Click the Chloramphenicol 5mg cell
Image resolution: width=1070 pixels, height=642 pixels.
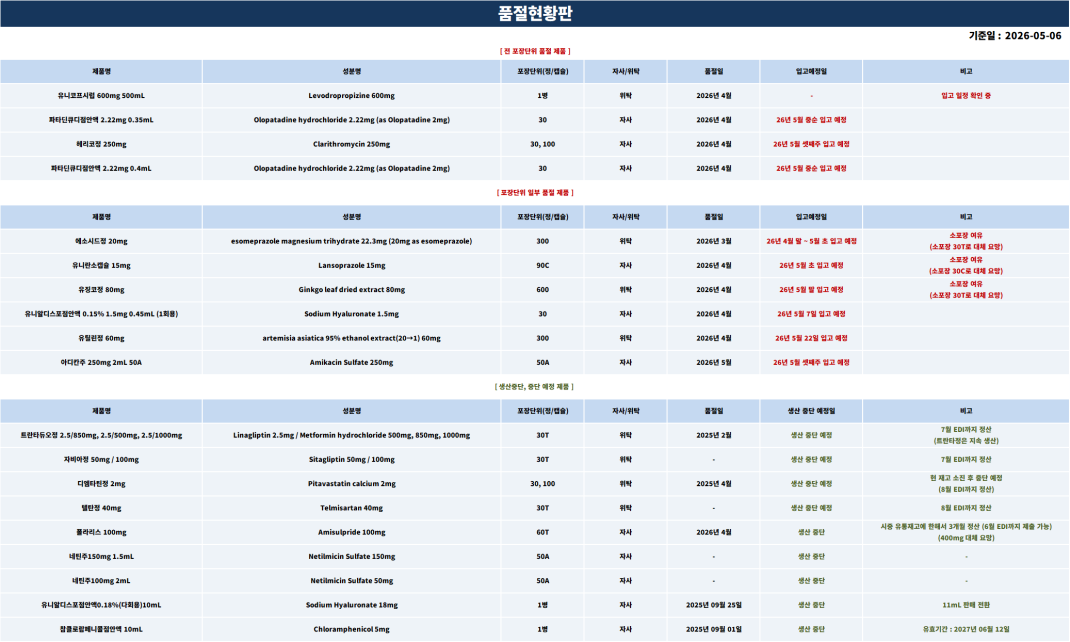click(x=351, y=630)
